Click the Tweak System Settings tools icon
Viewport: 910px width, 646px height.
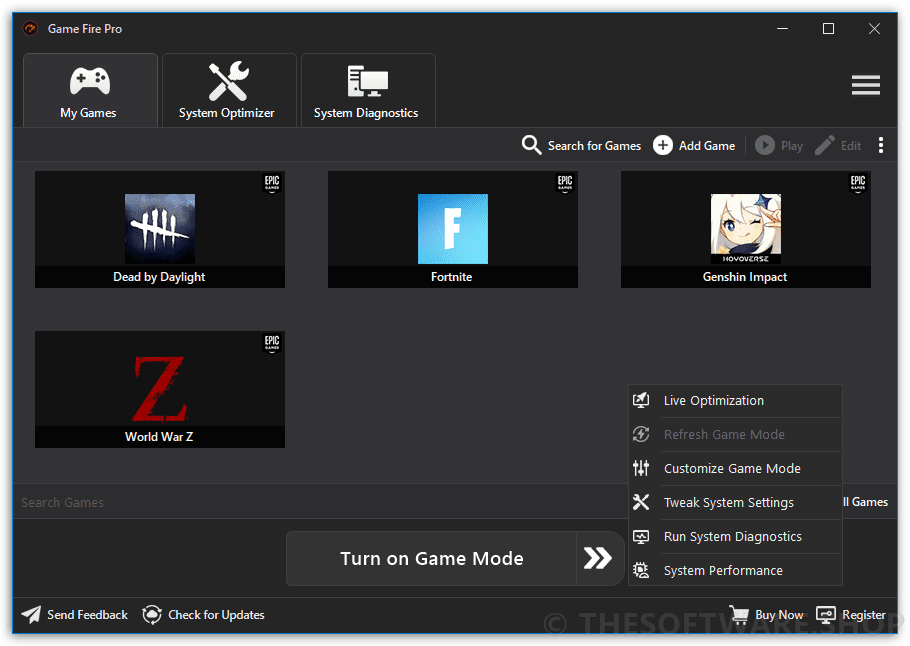641,502
